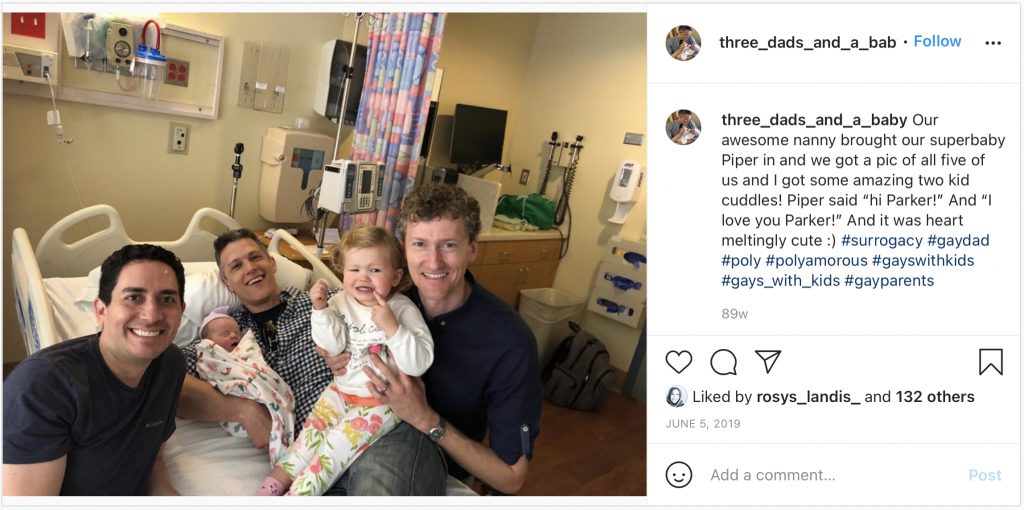Open the three-dot more options menu

click(993, 43)
